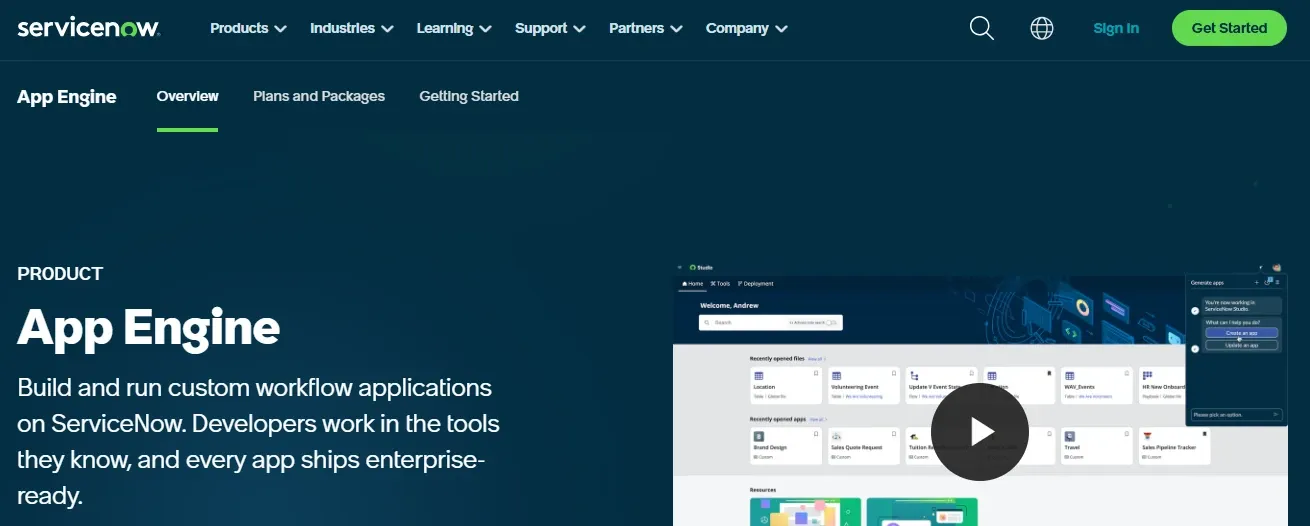The height and width of the screenshot is (526, 1310).
Task: Open the Partners navigation menu
Action: pos(646,28)
